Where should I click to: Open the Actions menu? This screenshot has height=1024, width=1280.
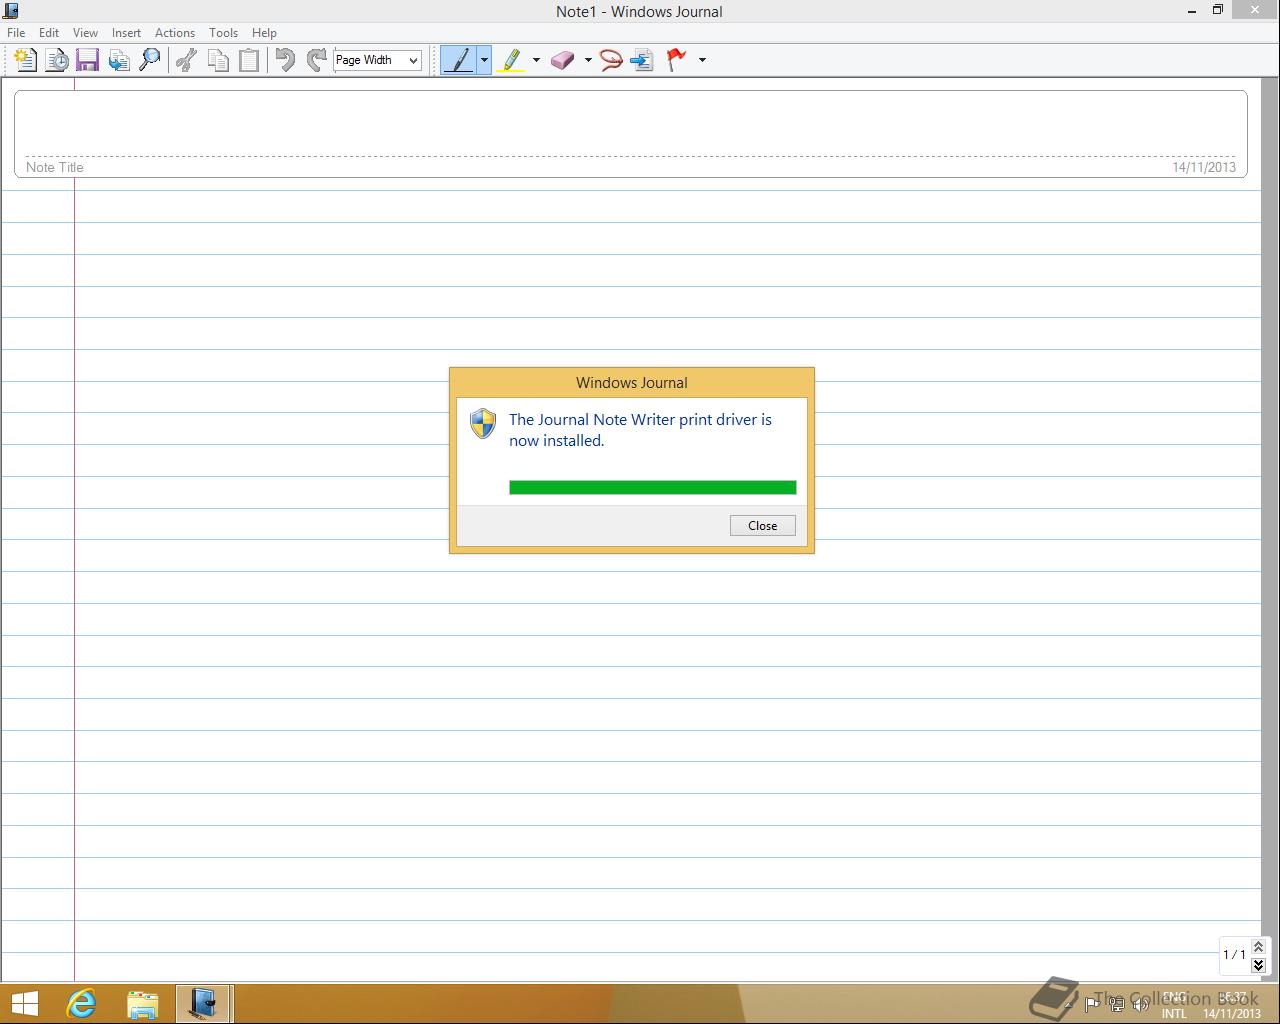pyautogui.click(x=175, y=32)
